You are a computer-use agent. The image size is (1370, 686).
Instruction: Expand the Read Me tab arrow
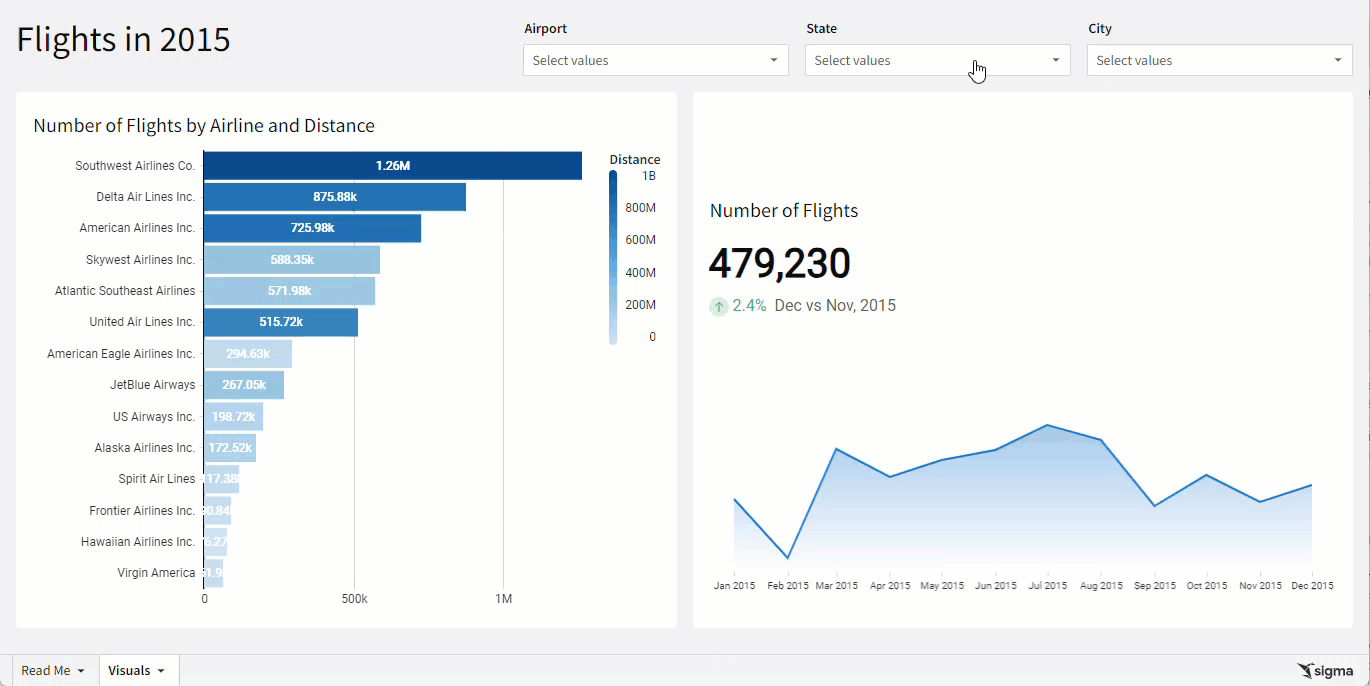pos(81,671)
